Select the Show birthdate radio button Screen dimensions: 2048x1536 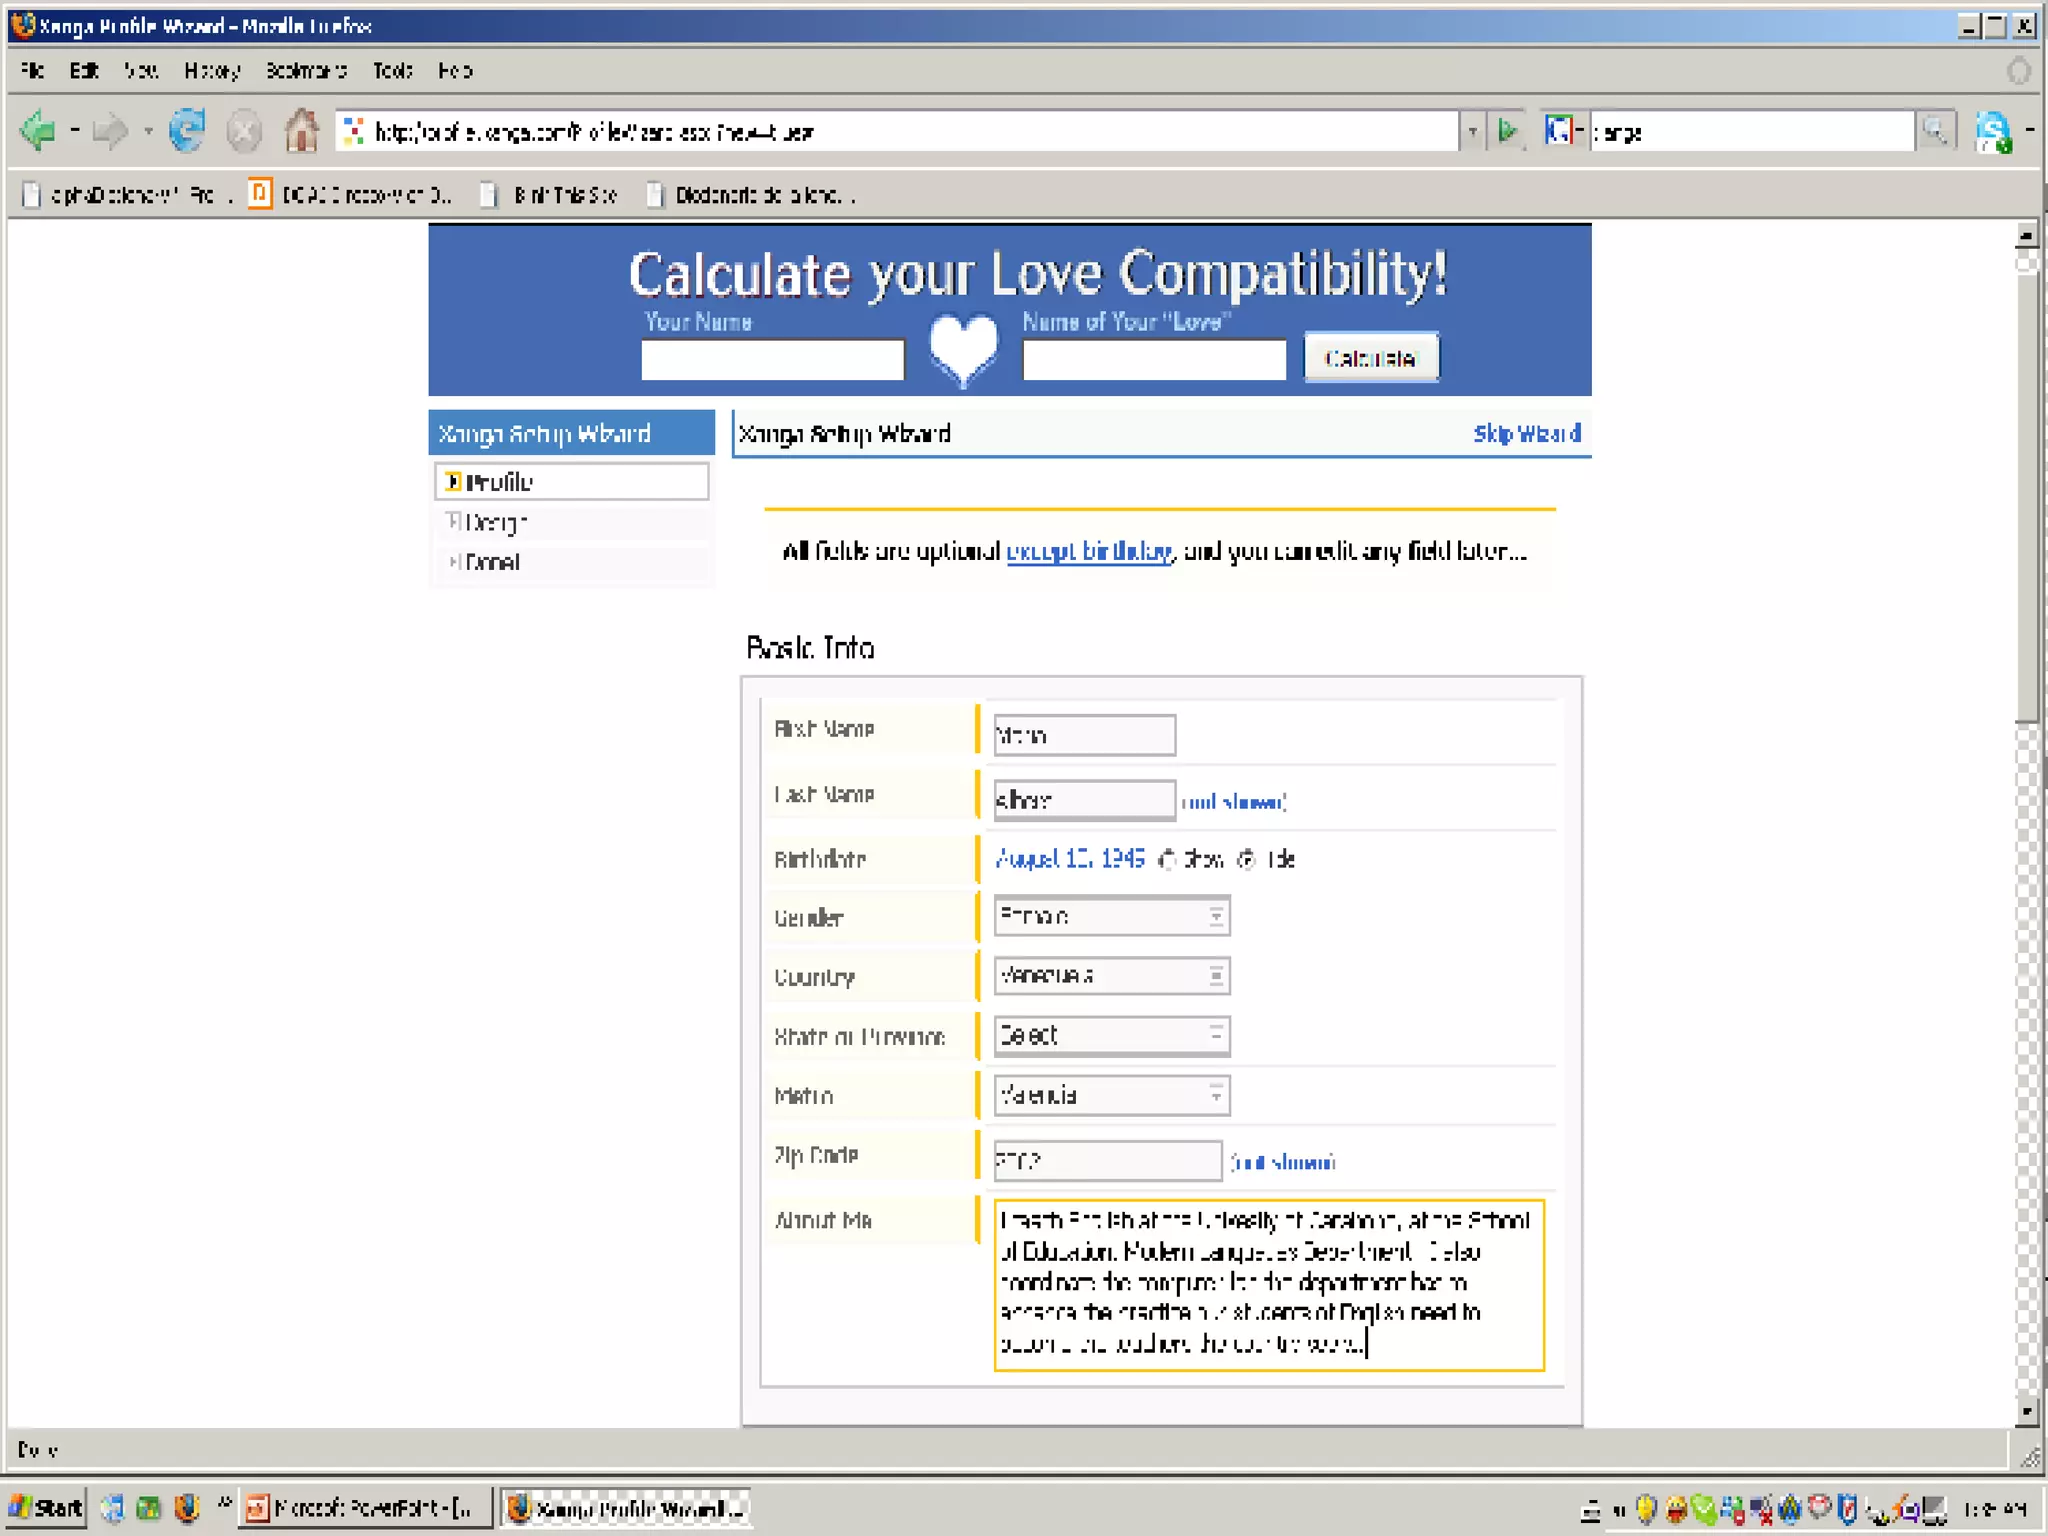tap(1167, 860)
